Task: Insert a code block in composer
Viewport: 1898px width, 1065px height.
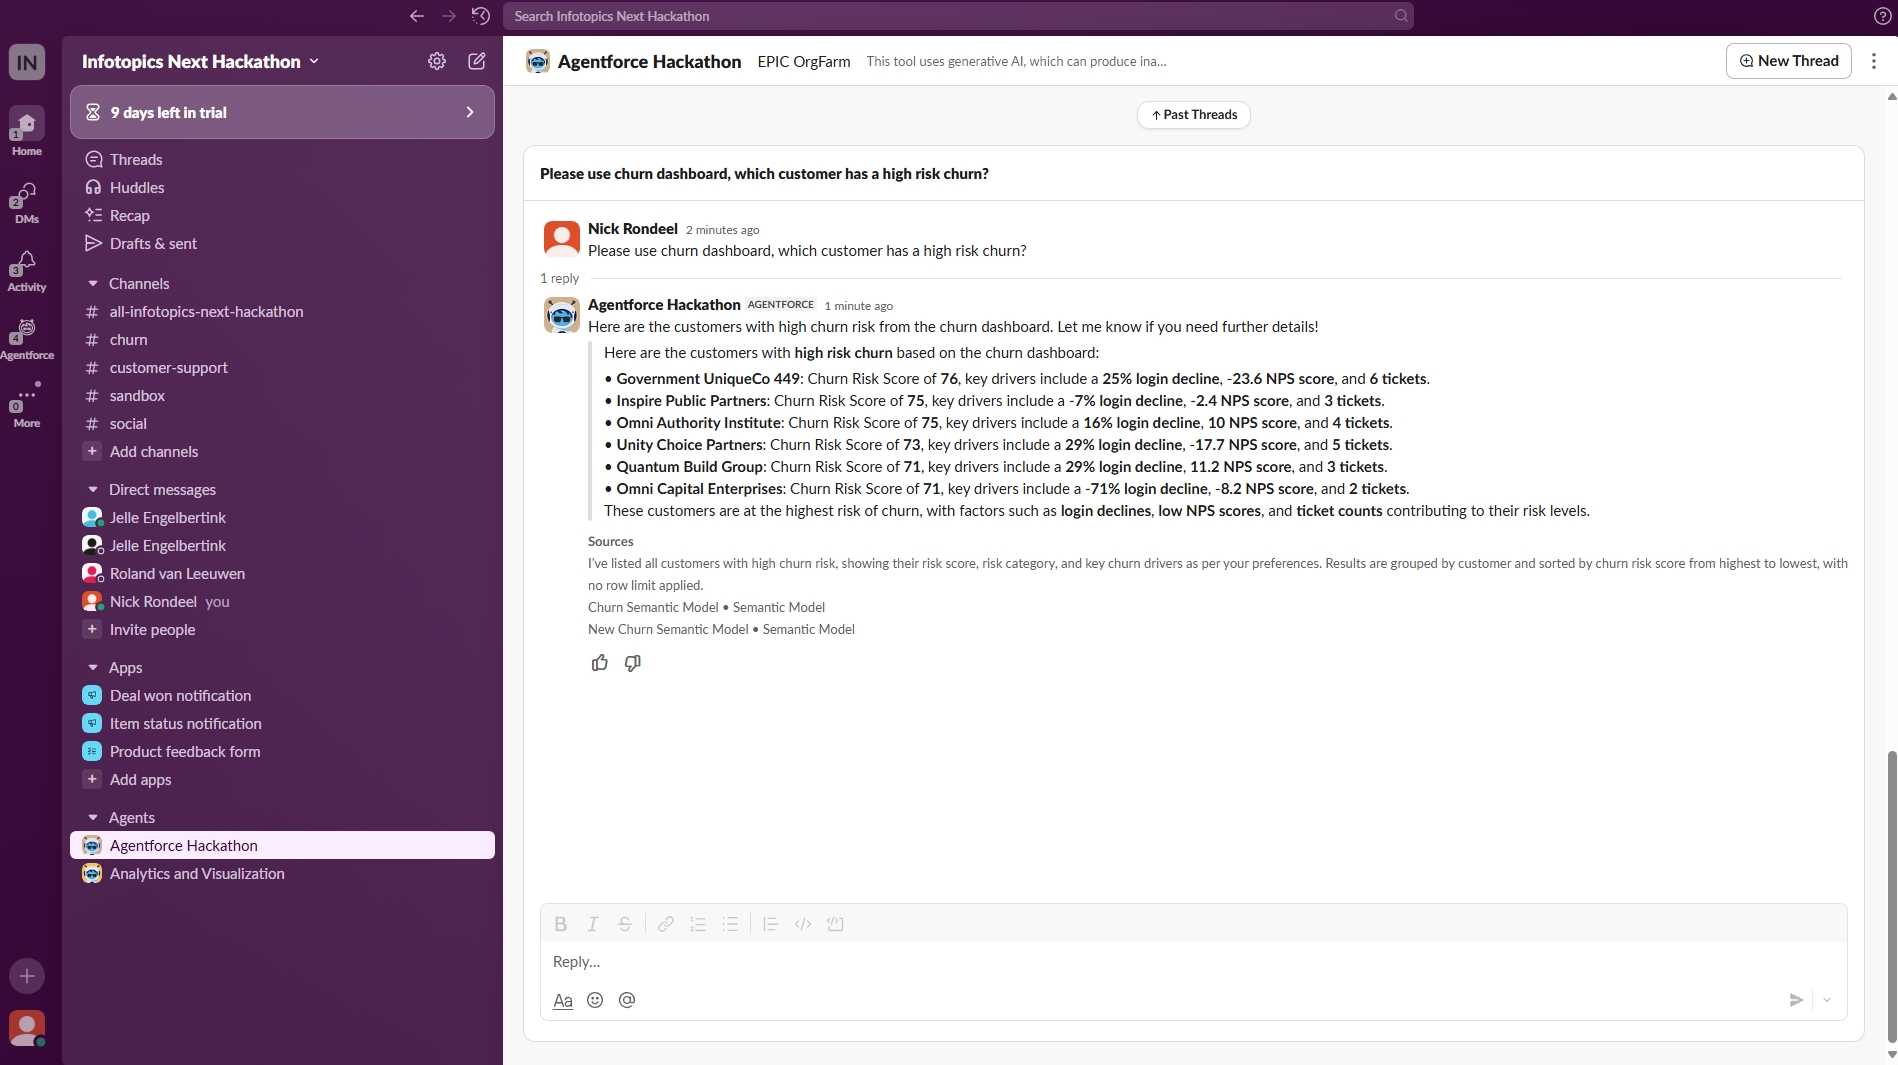Action: 836,924
